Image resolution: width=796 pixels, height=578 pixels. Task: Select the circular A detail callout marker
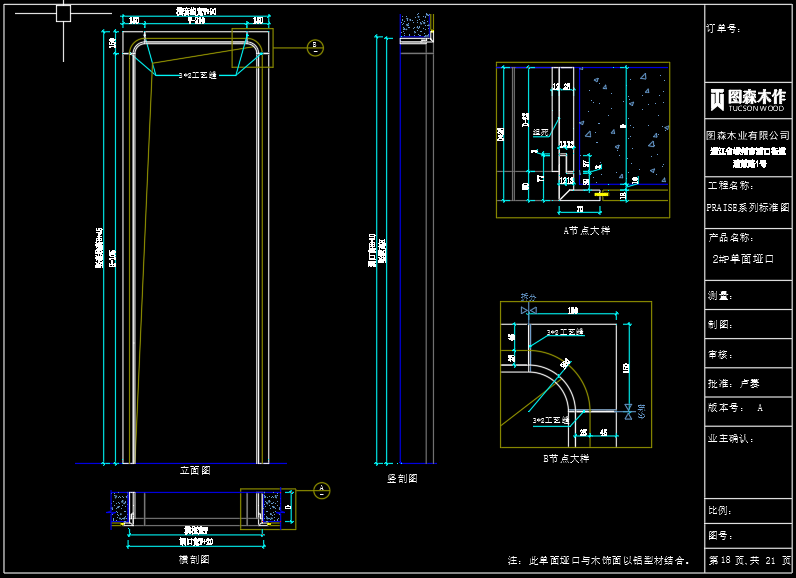tap(321, 490)
